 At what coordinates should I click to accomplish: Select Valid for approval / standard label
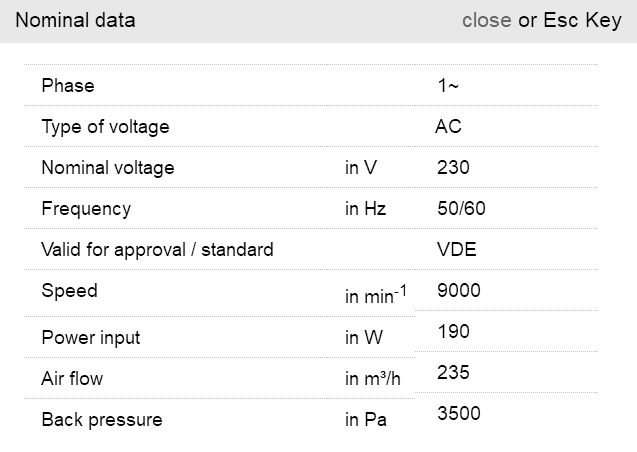[157, 250]
